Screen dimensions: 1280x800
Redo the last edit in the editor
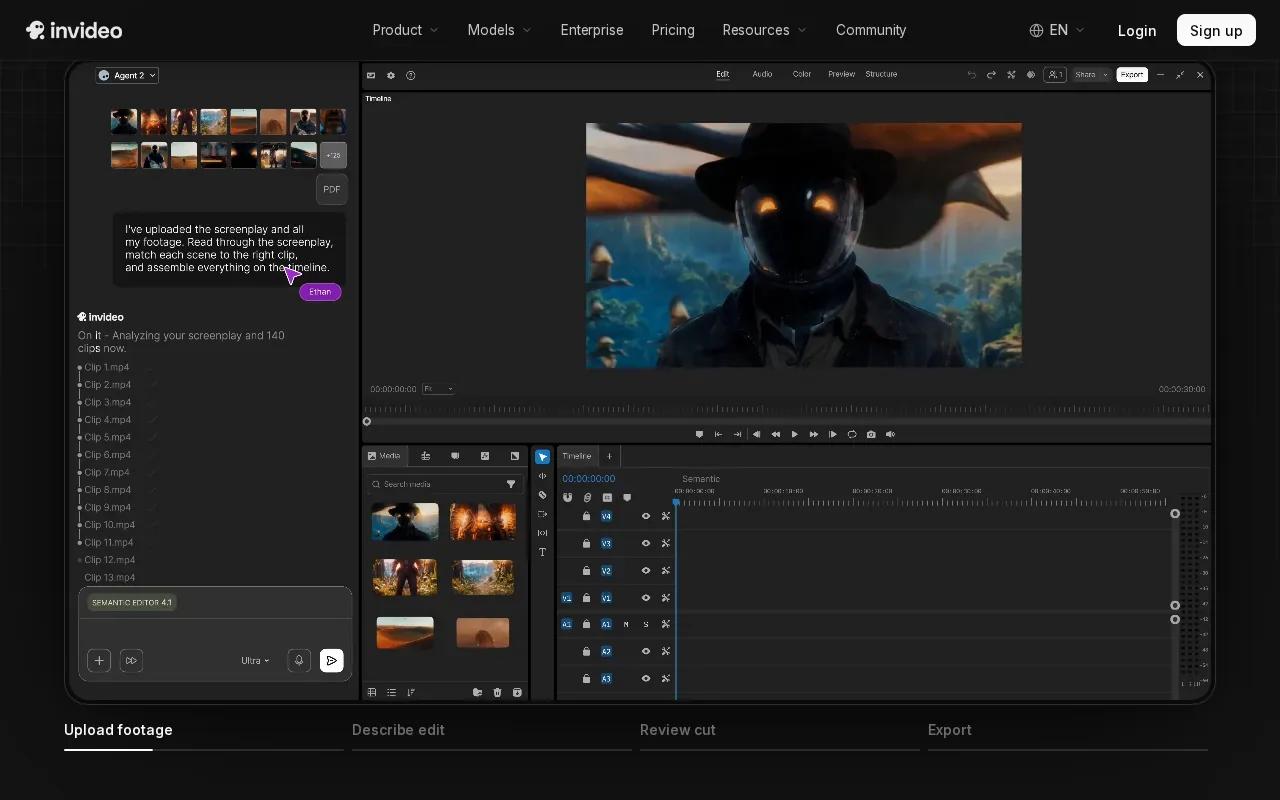click(991, 75)
